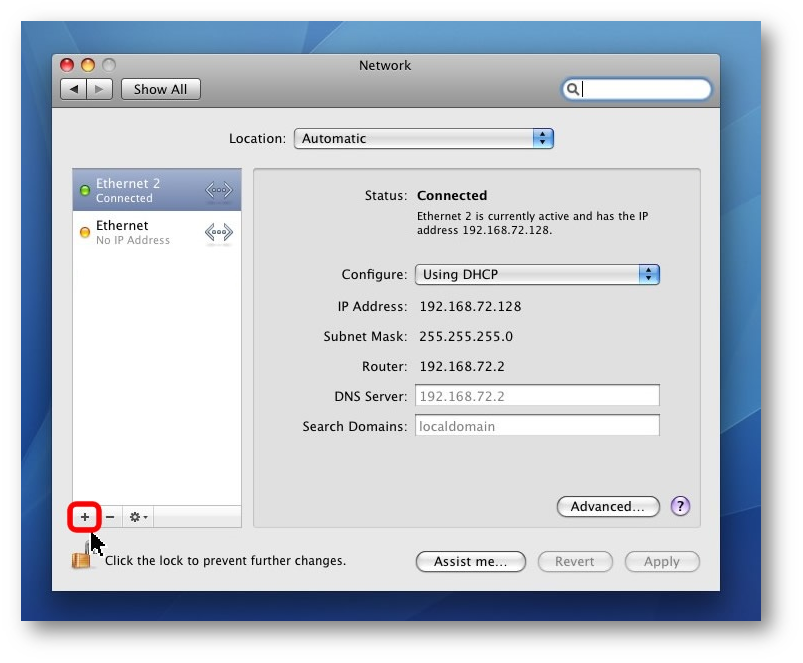
Task: Click the Revert button
Action: (x=574, y=562)
